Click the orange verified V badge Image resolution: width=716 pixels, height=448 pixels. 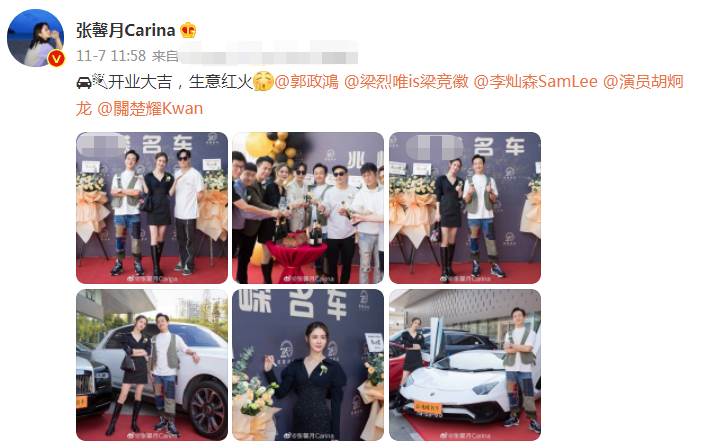pyautogui.click(x=57, y=58)
